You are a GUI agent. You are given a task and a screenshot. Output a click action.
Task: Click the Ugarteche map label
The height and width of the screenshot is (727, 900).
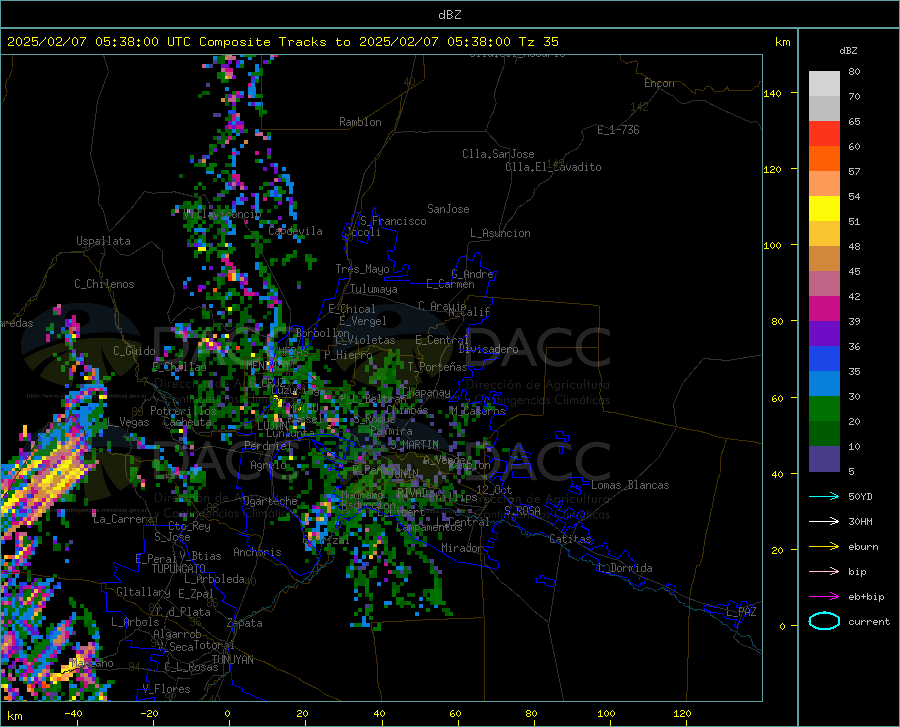click(x=270, y=501)
